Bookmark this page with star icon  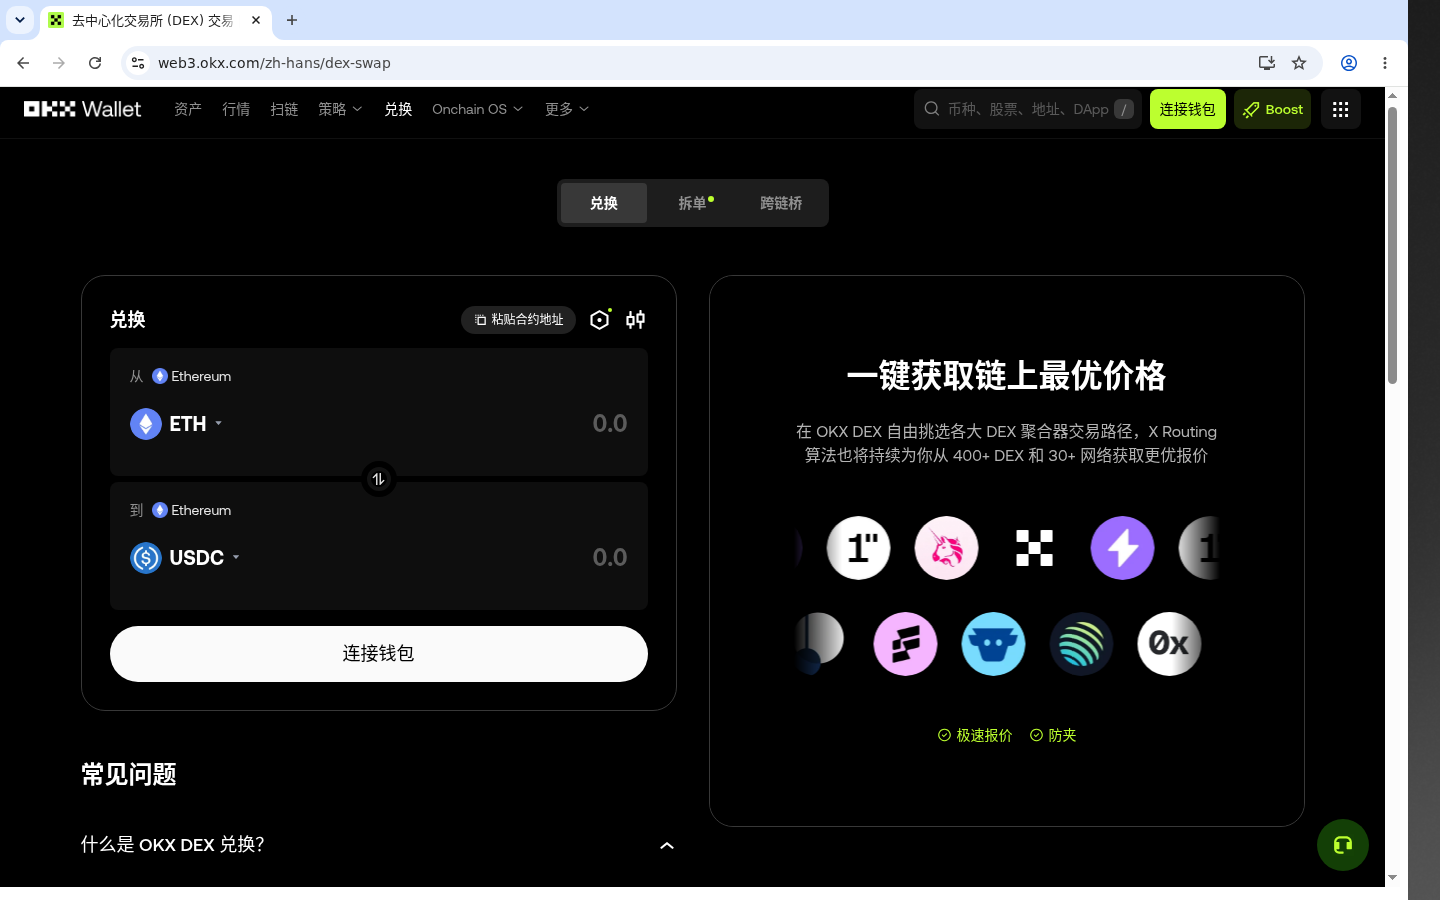pos(1299,63)
